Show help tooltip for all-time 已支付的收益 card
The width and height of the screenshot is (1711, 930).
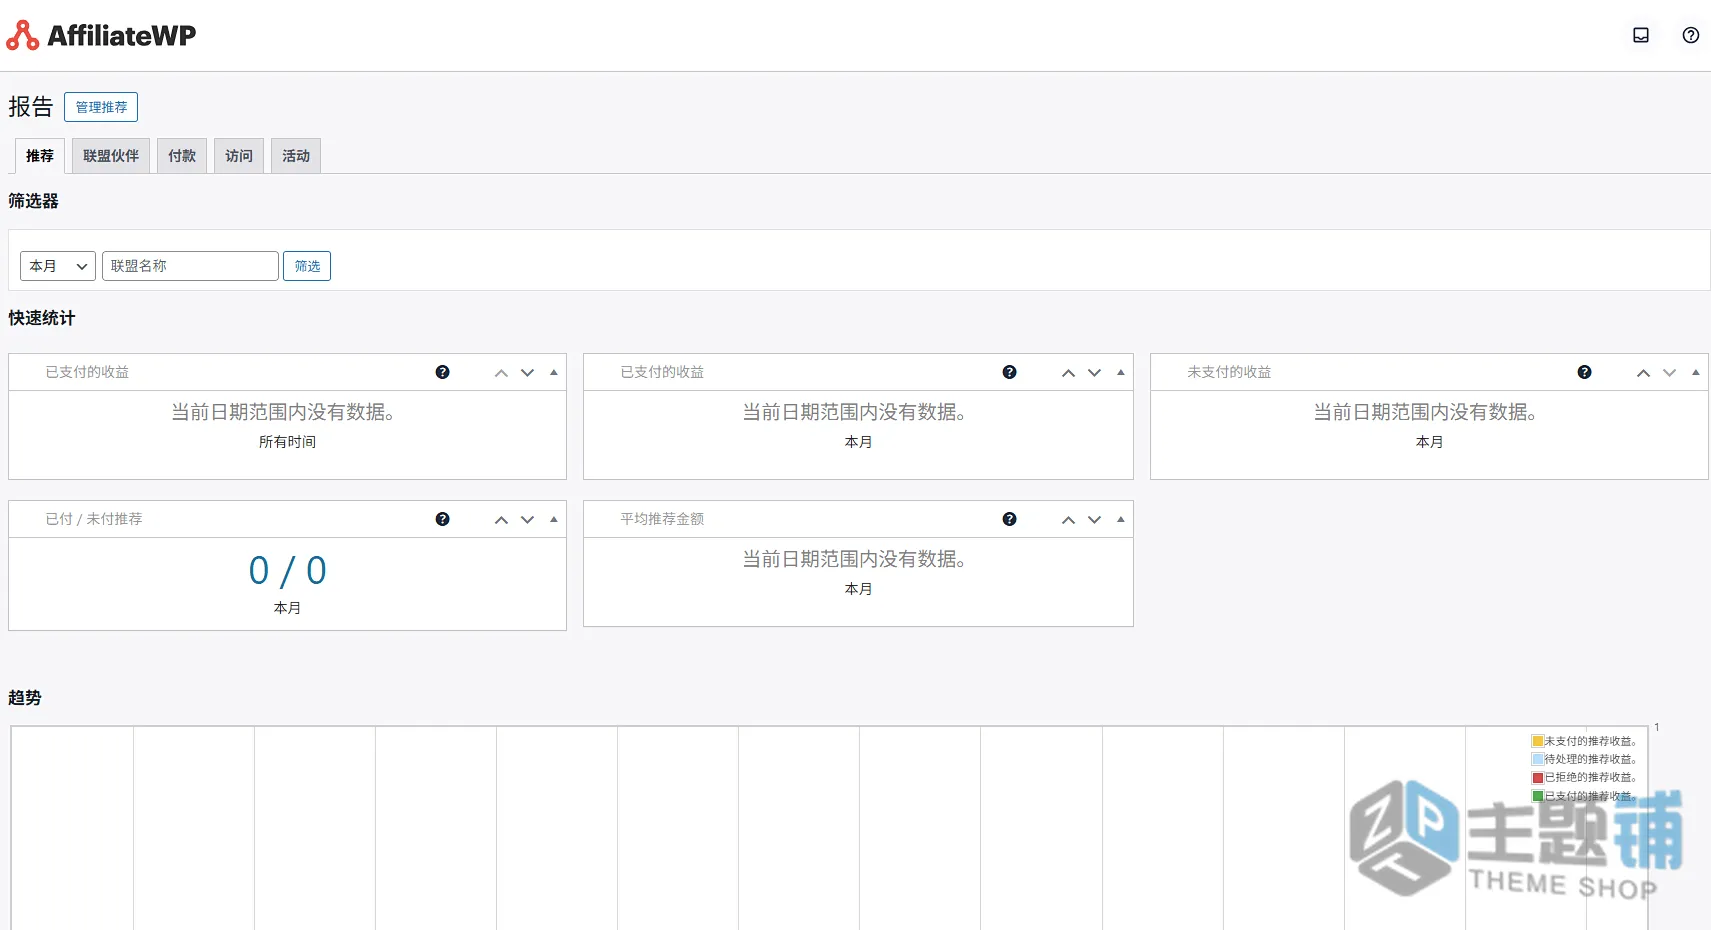click(x=442, y=372)
